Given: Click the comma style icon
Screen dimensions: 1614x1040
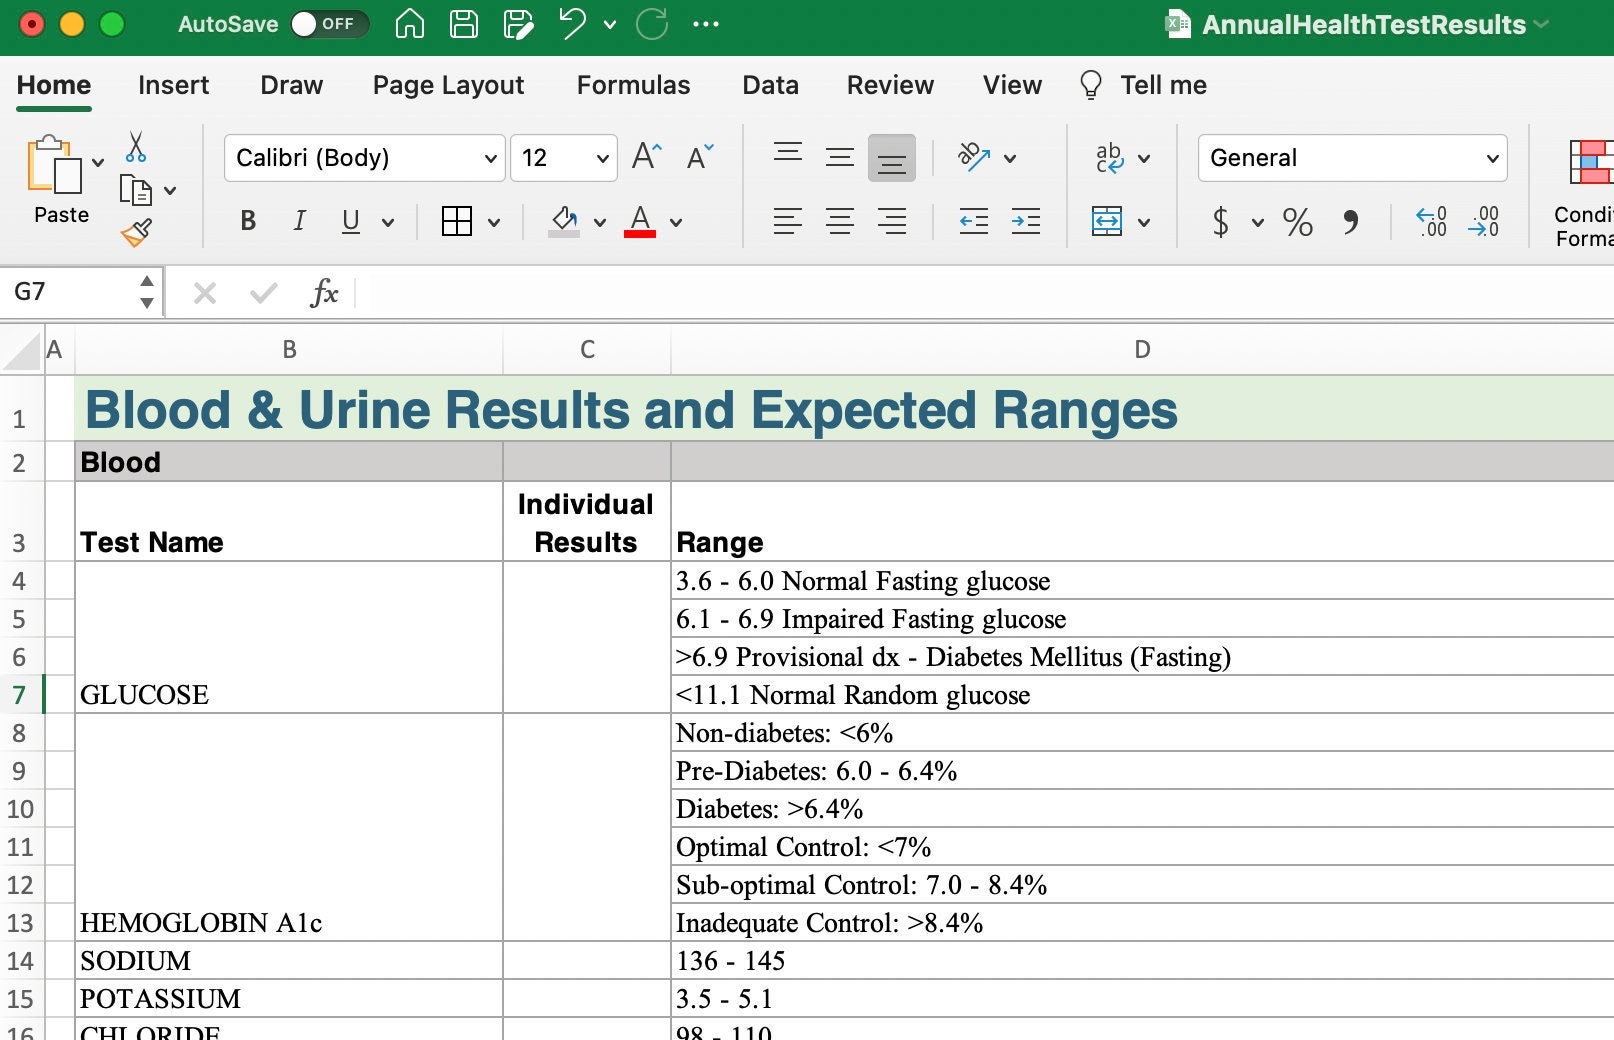Looking at the screenshot, I should (x=1352, y=224).
